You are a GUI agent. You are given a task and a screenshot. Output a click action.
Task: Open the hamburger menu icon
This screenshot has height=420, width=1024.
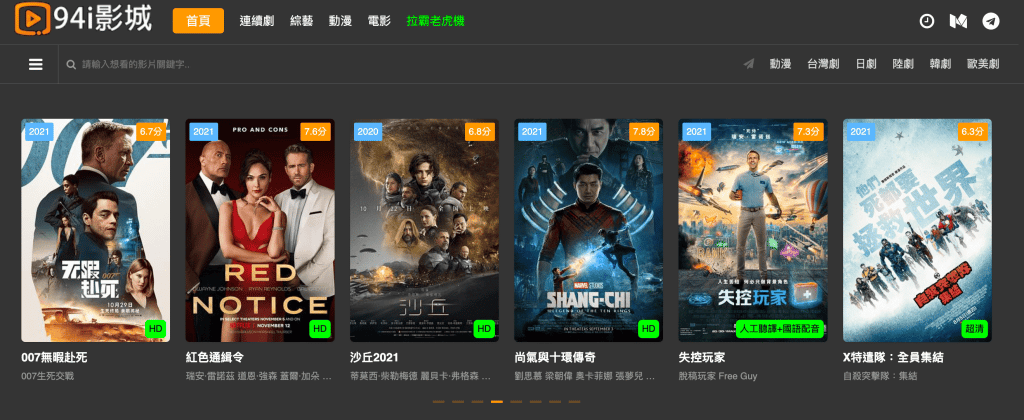(x=36, y=64)
